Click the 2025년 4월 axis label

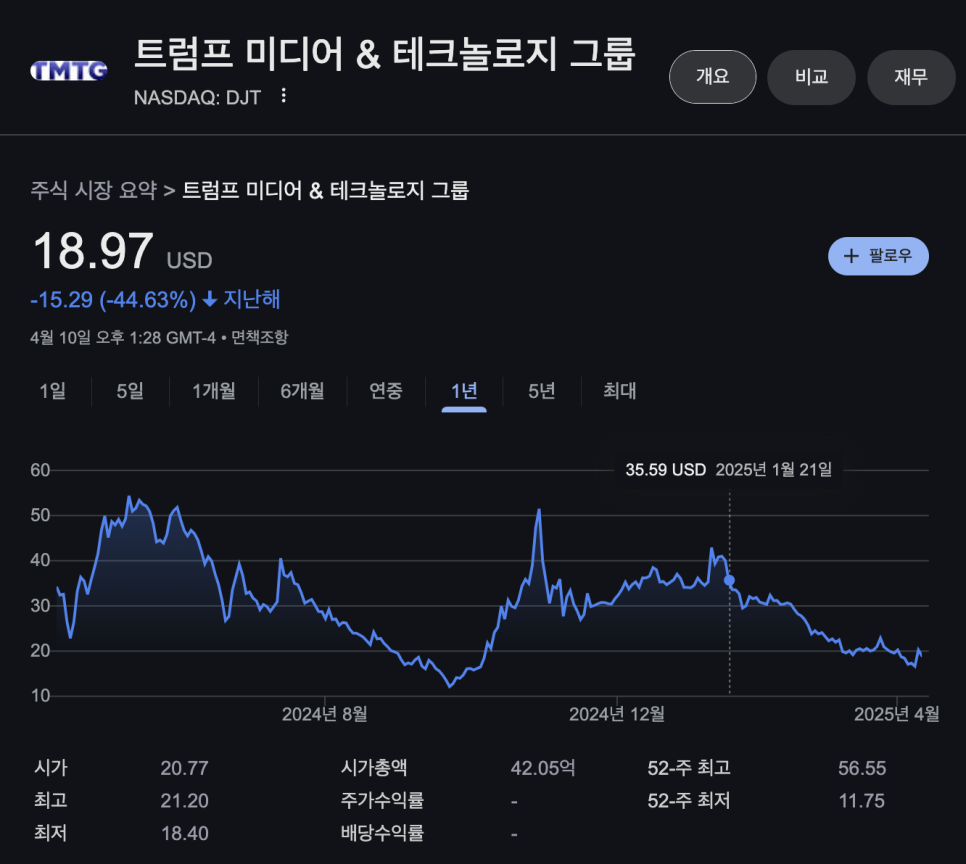click(x=896, y=714)
